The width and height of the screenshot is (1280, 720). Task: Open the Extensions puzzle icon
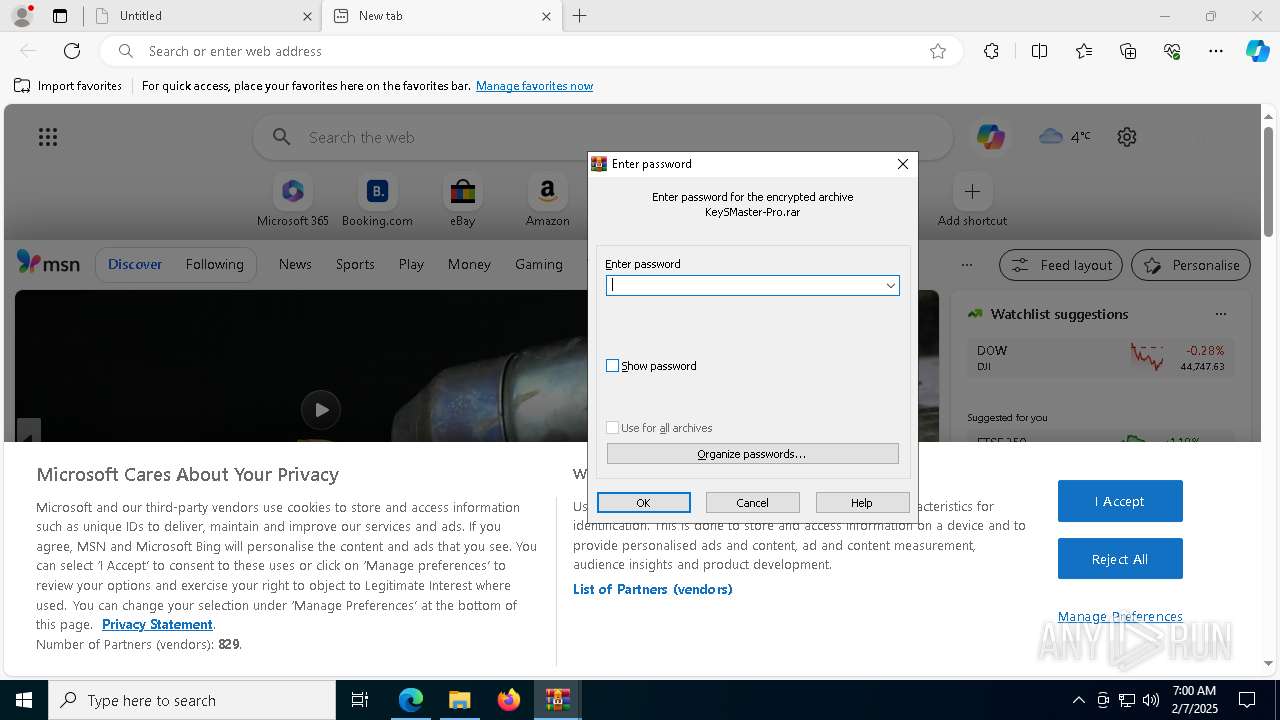[x=991, y=51]
